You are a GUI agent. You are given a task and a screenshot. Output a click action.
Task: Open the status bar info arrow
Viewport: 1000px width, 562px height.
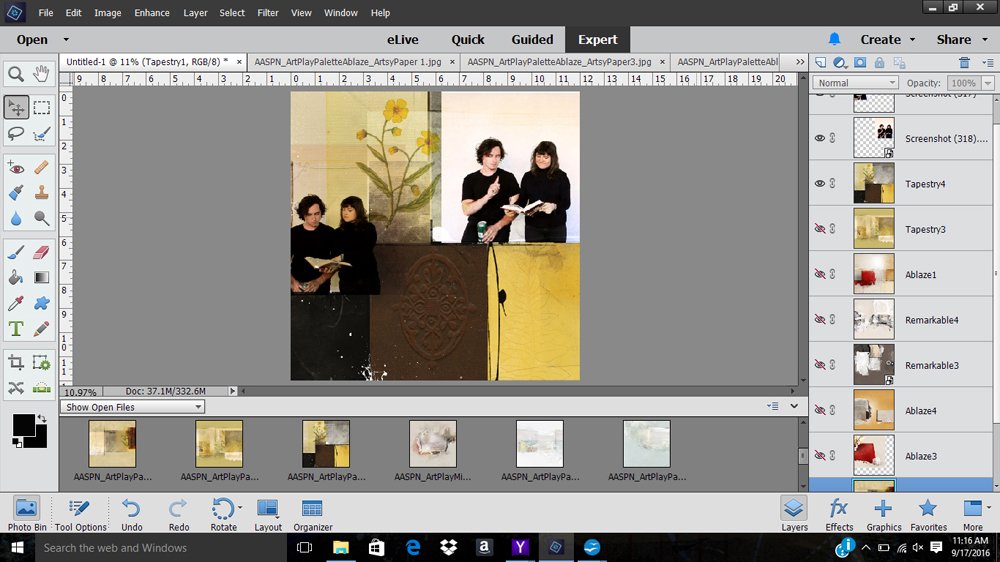pos(233,391)
